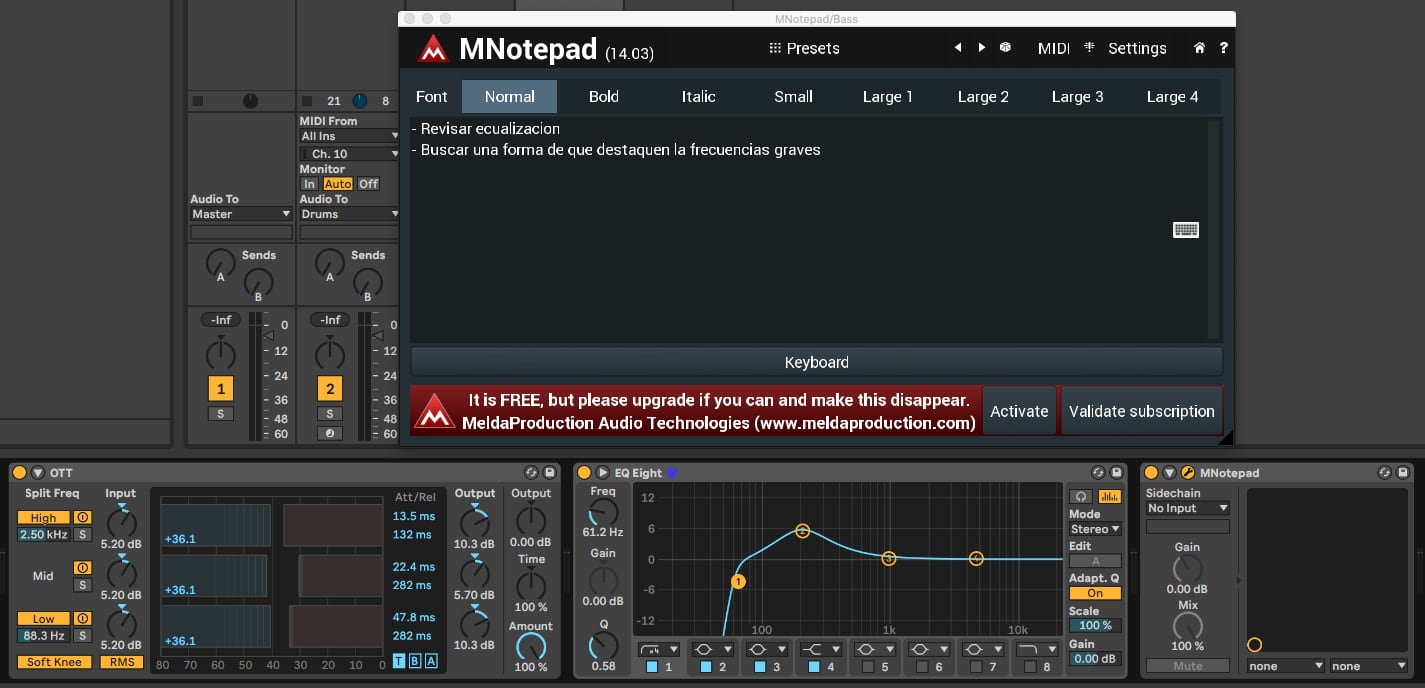1425x688 pixels.
Task: Toggle the OTT RMS button
Action: click(121, 662)
